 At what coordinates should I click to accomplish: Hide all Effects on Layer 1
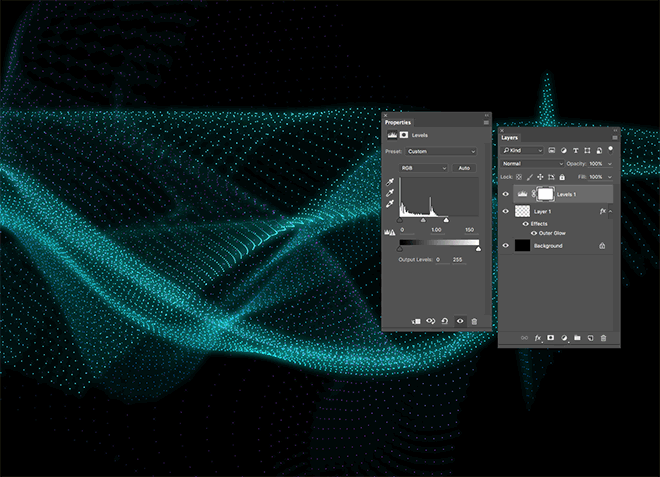525,224
